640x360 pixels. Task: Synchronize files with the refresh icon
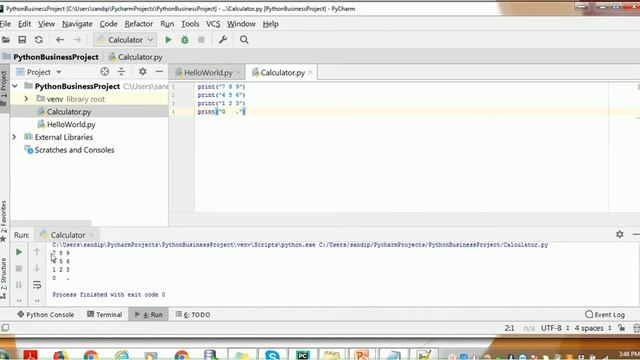39,40
